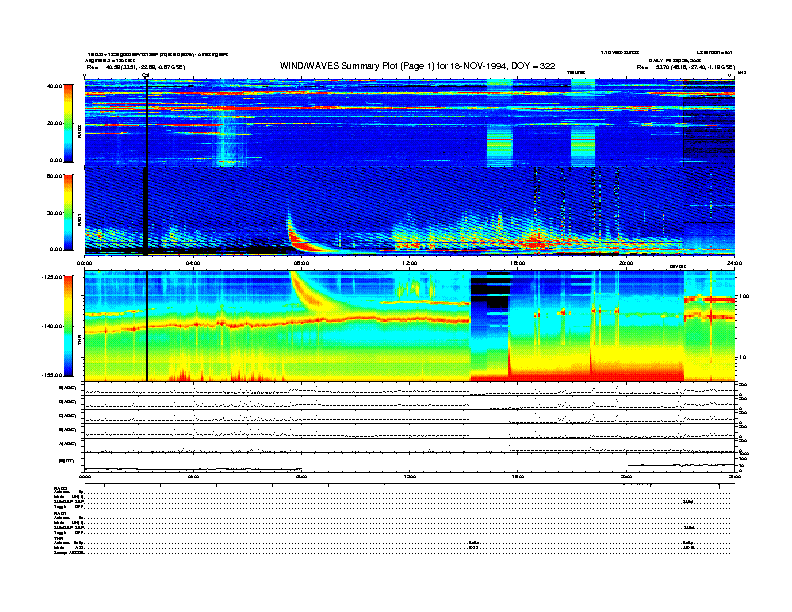Click the 100 tick on TNR right axis
Viewport: 792px width, 612px height.
pos(743,296)
